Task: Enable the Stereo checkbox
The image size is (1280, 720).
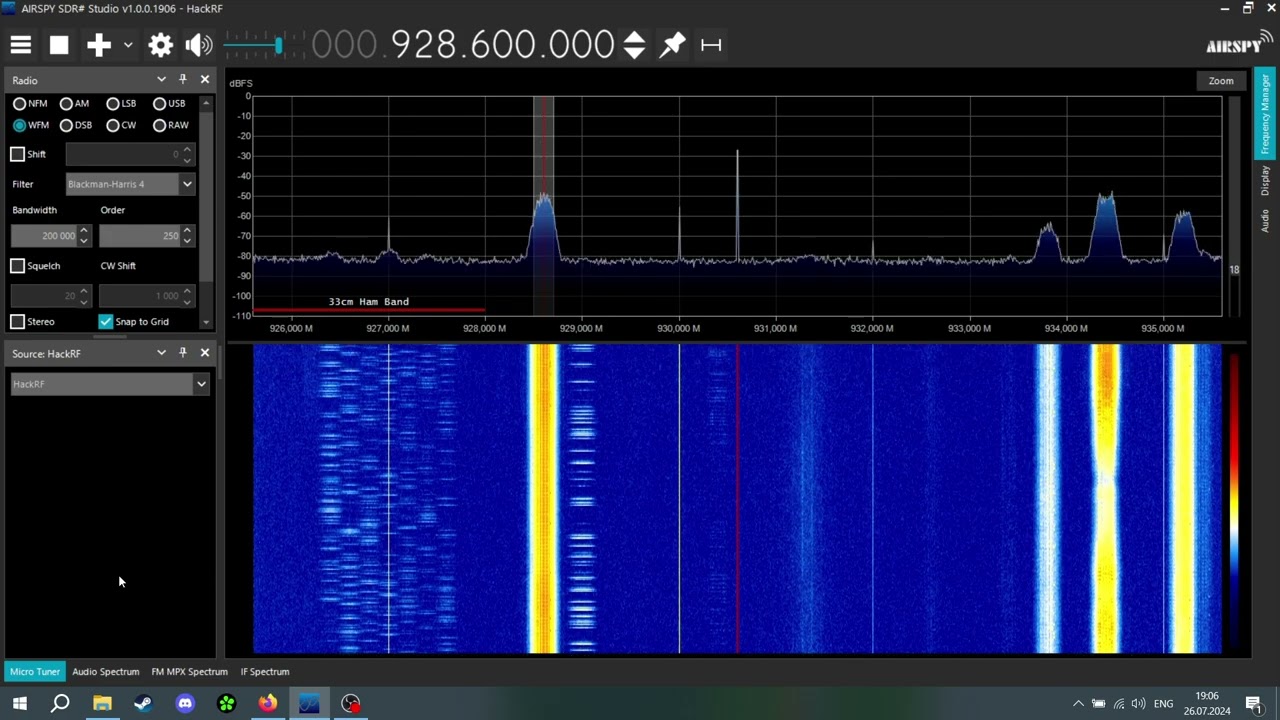Action: point(17,322)
